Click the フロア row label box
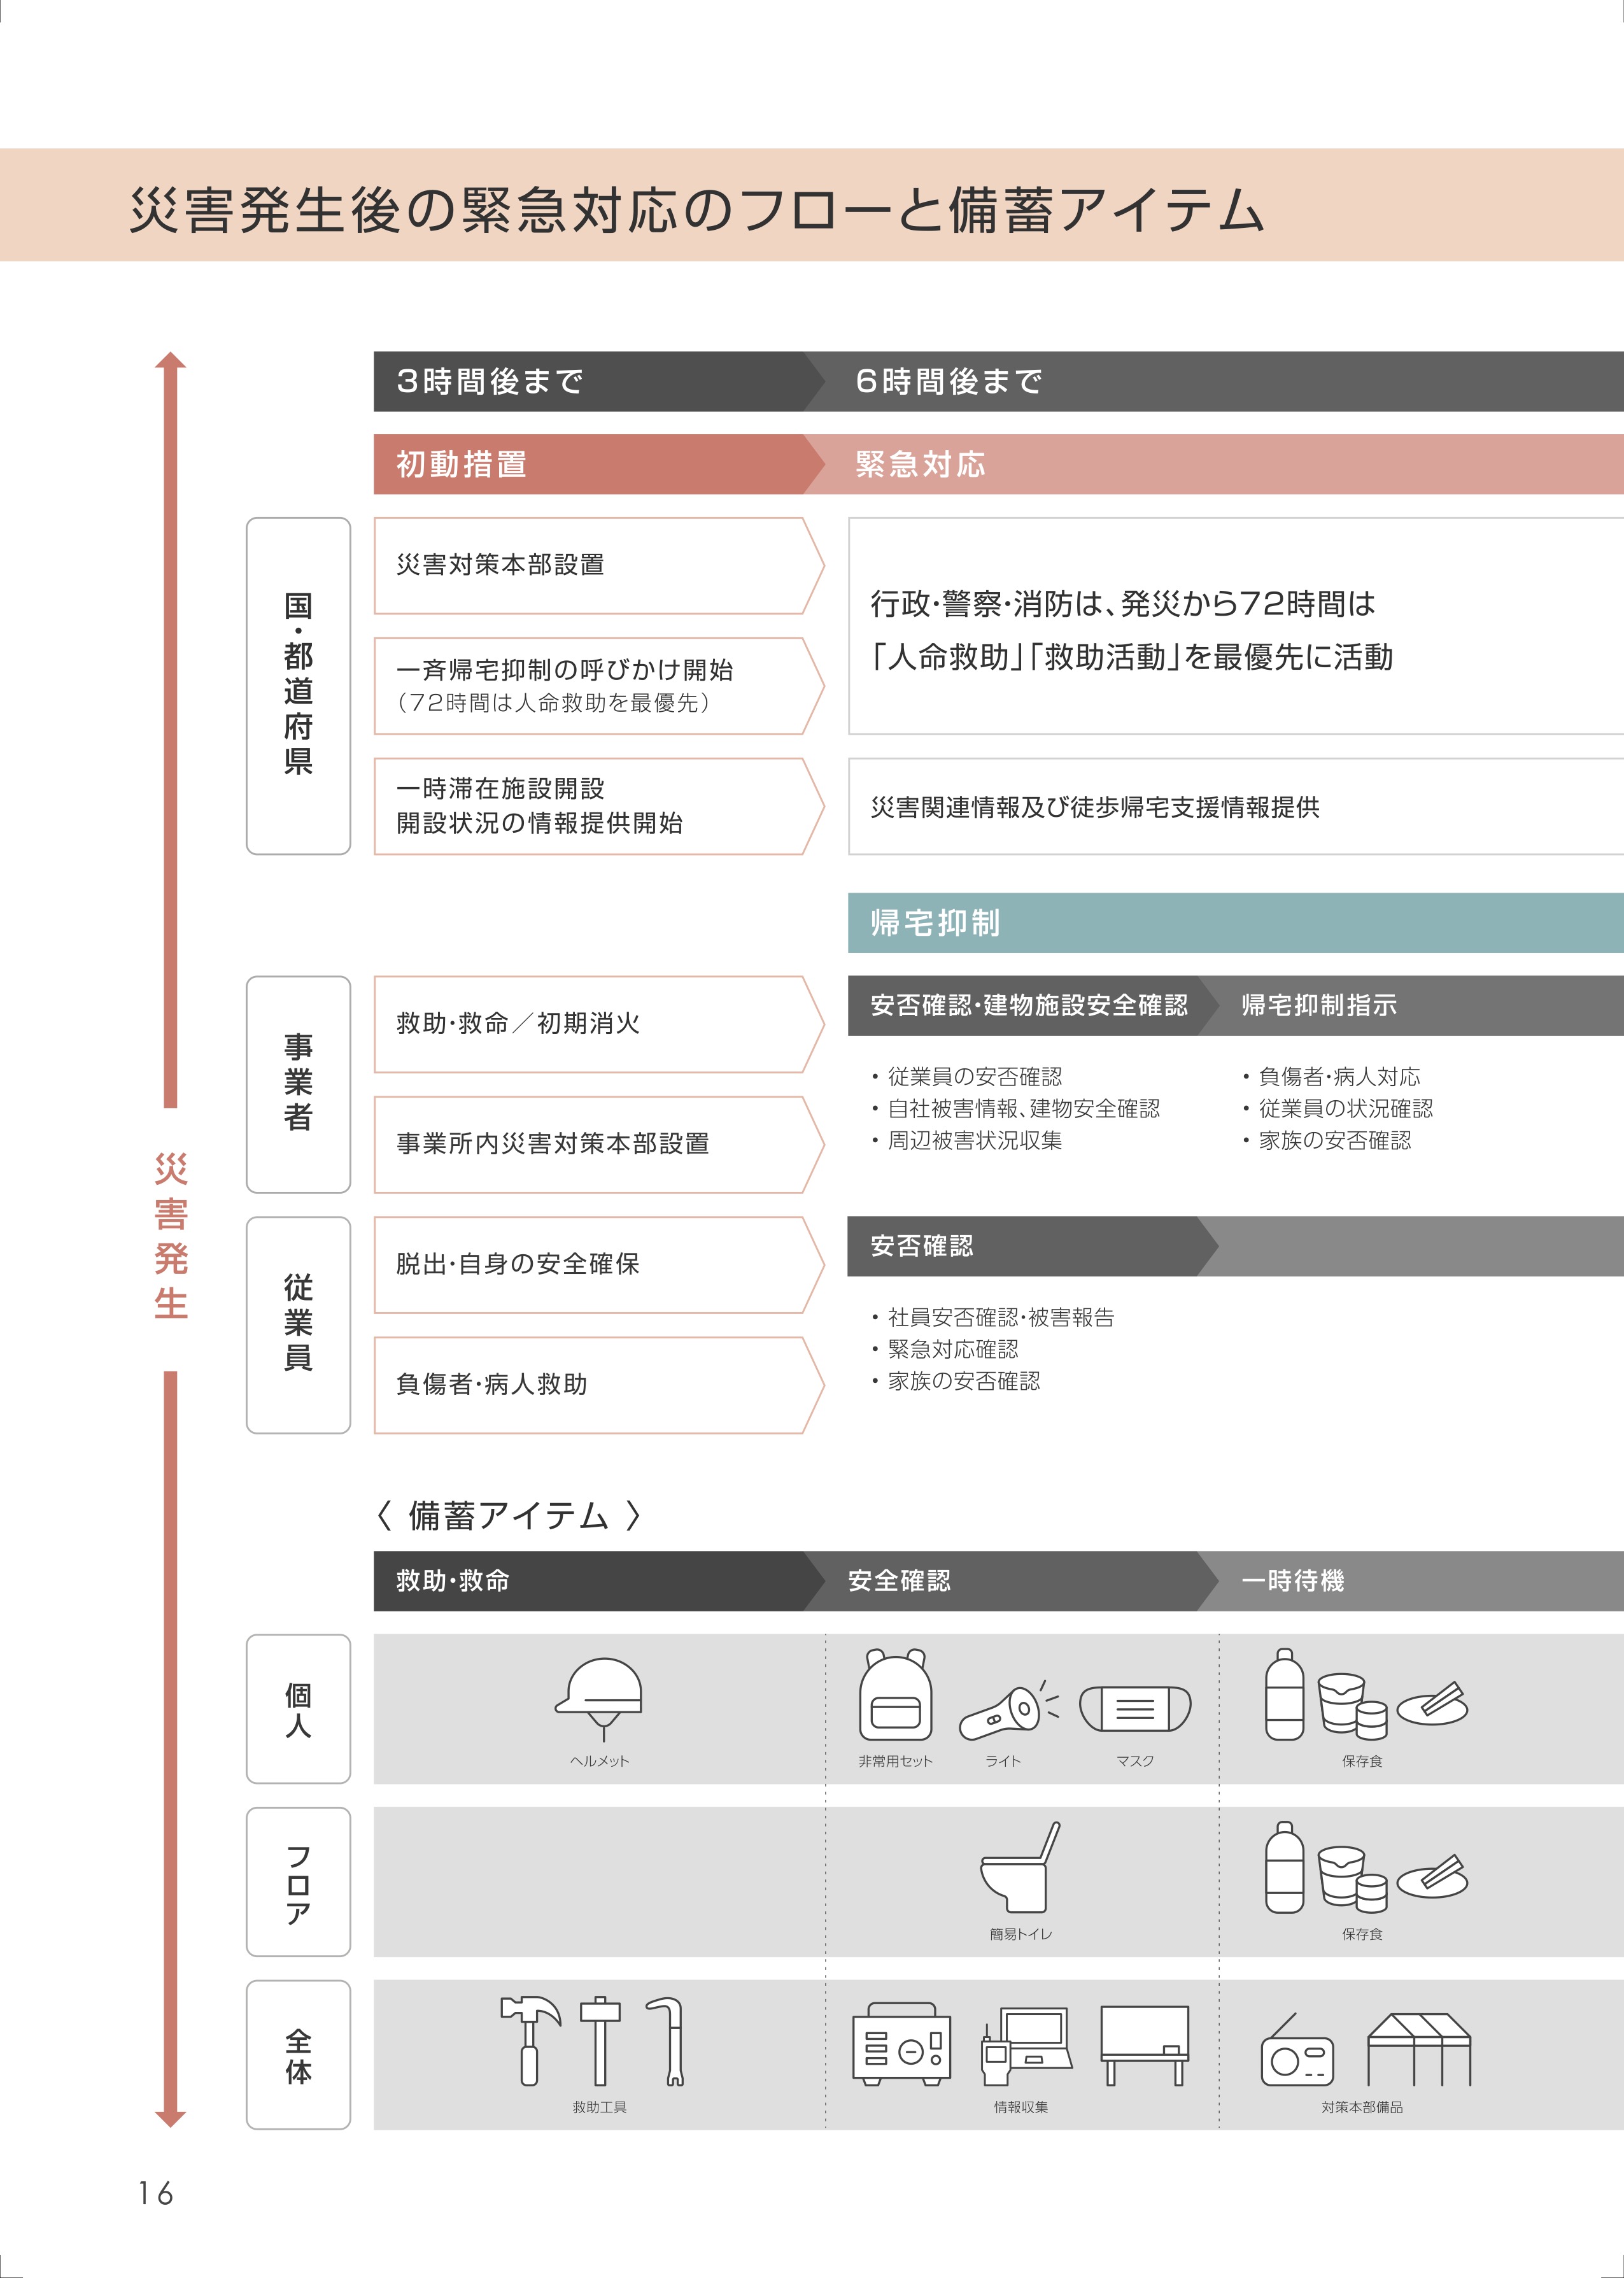1624x2278 pixels. pyautogui.click(x=298, y=1882)
